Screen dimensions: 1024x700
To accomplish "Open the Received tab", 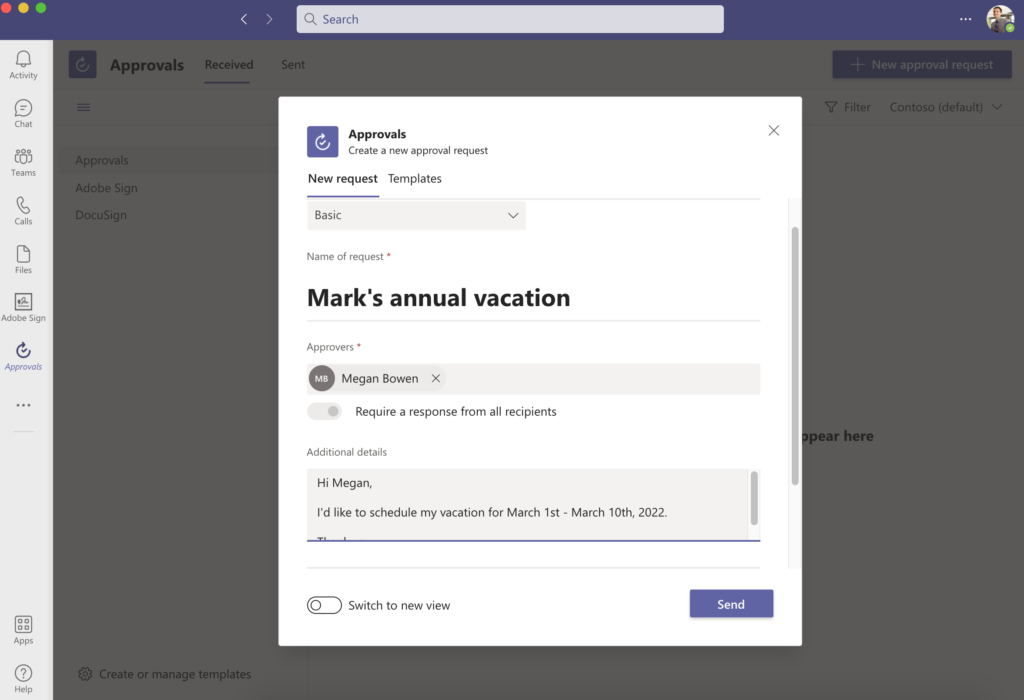I will click(x=229, y=65).
